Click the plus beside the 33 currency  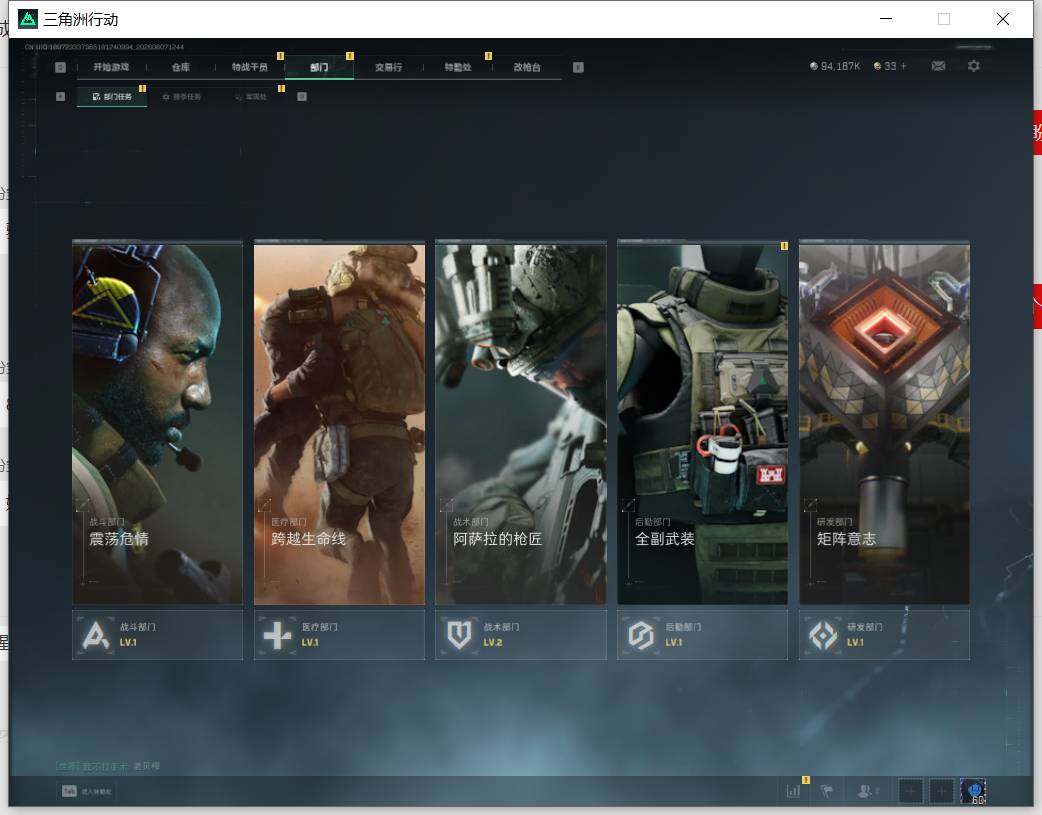click(903, 66)
